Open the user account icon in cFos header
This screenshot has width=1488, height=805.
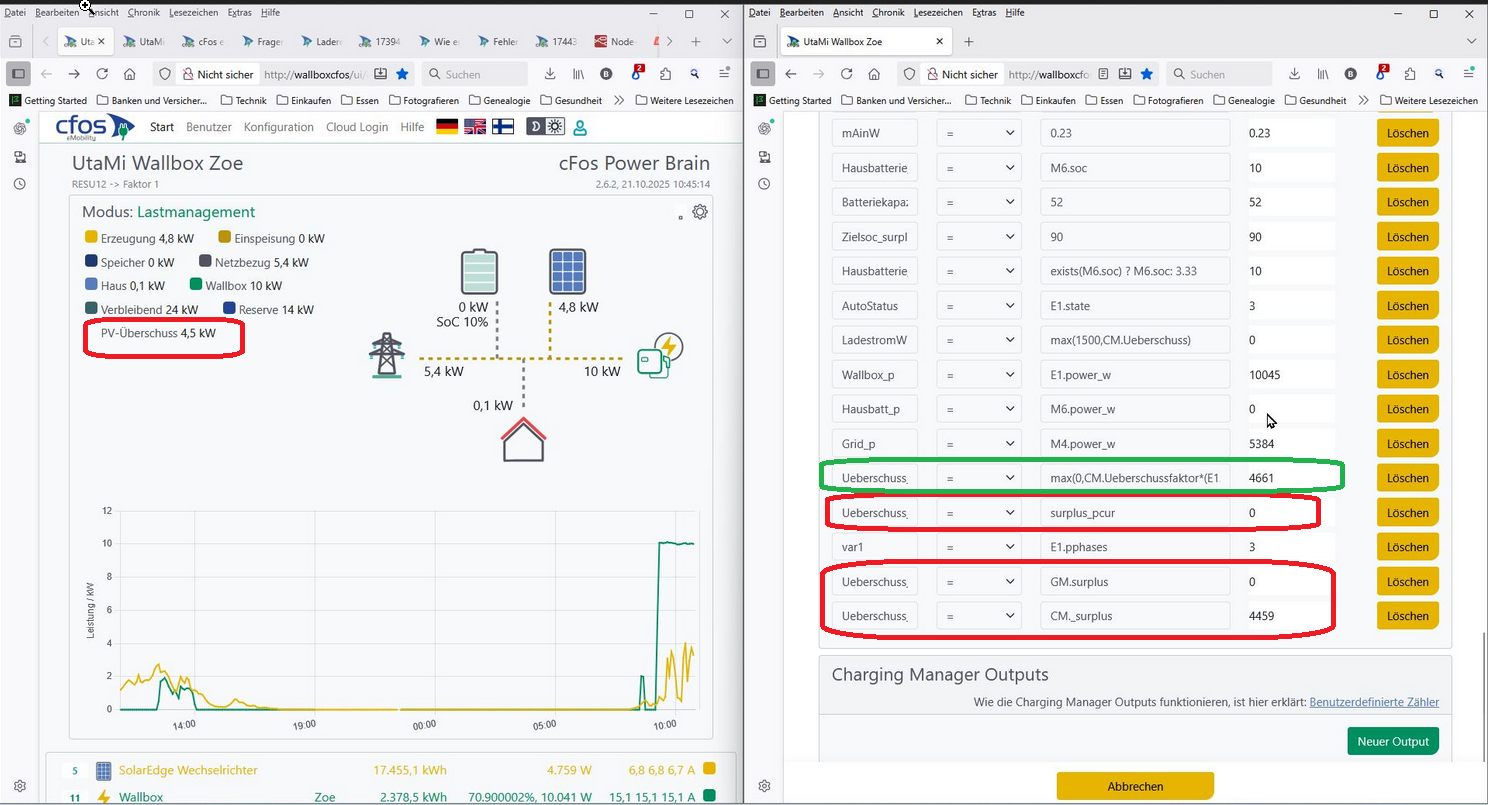(579, 127)
